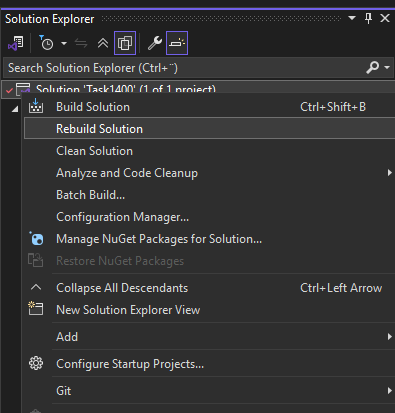This screenshot has height=413, width=395.
Task: Open the Add entry in context menu
Action: [x=210, y=337]
